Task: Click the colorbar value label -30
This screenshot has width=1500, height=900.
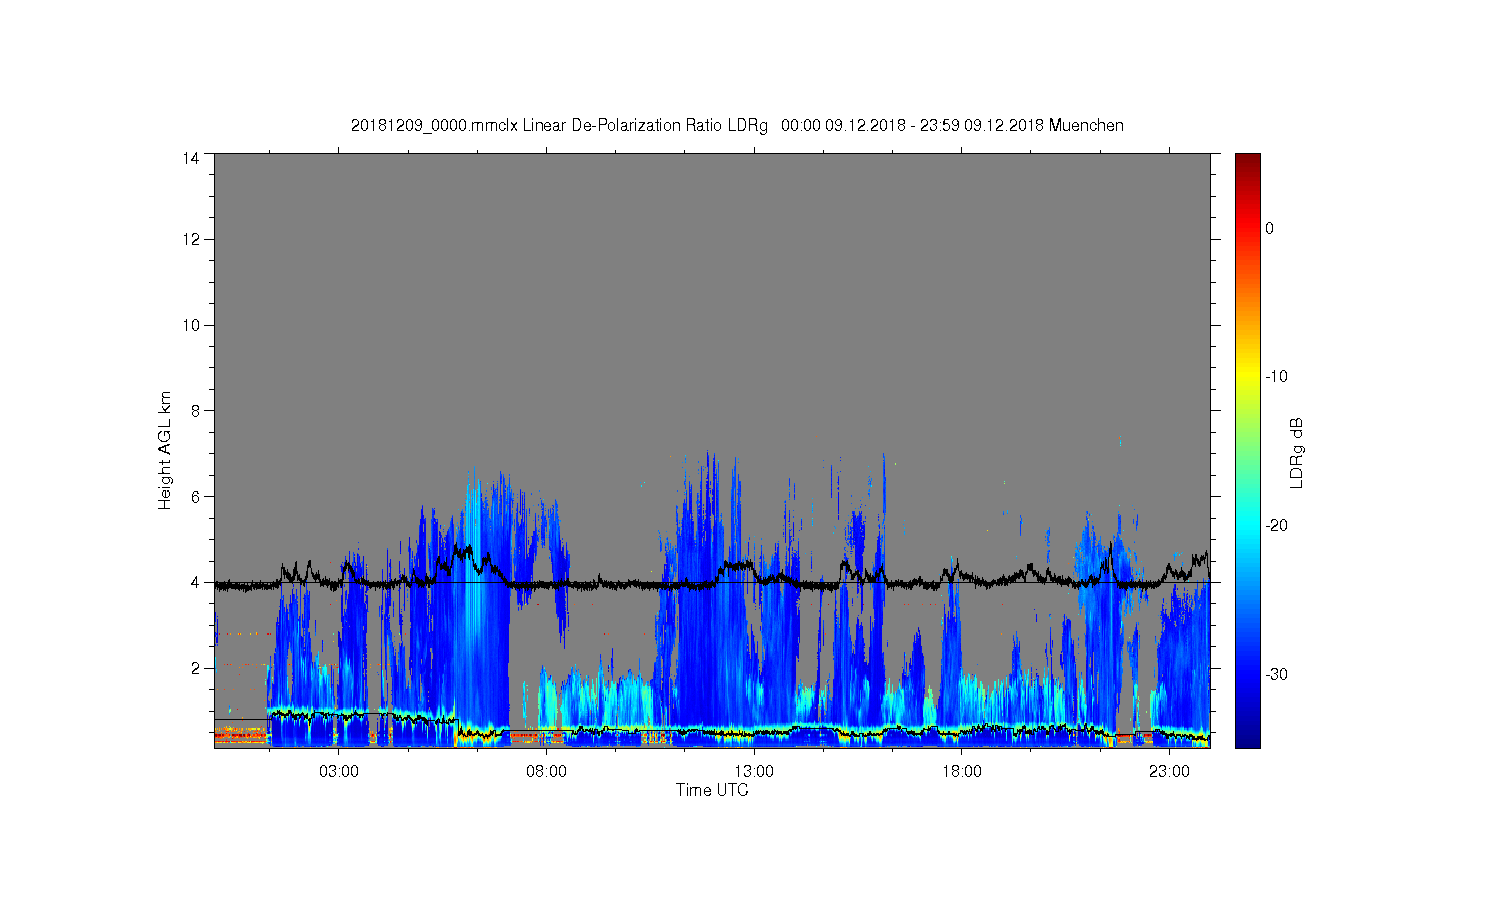Action: pyautogui.click(x=1276, y=675)
